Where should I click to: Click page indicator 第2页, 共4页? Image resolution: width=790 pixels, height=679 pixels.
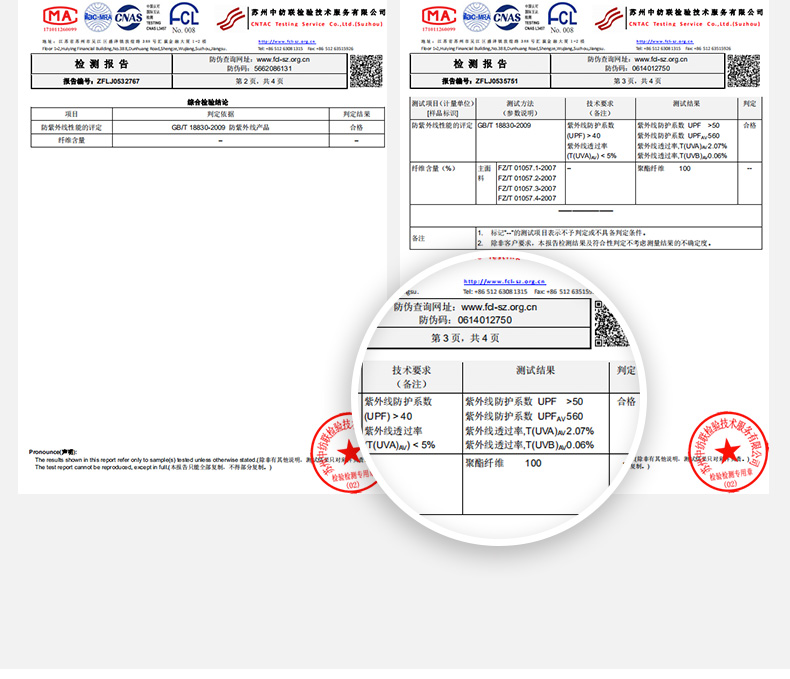259,81
